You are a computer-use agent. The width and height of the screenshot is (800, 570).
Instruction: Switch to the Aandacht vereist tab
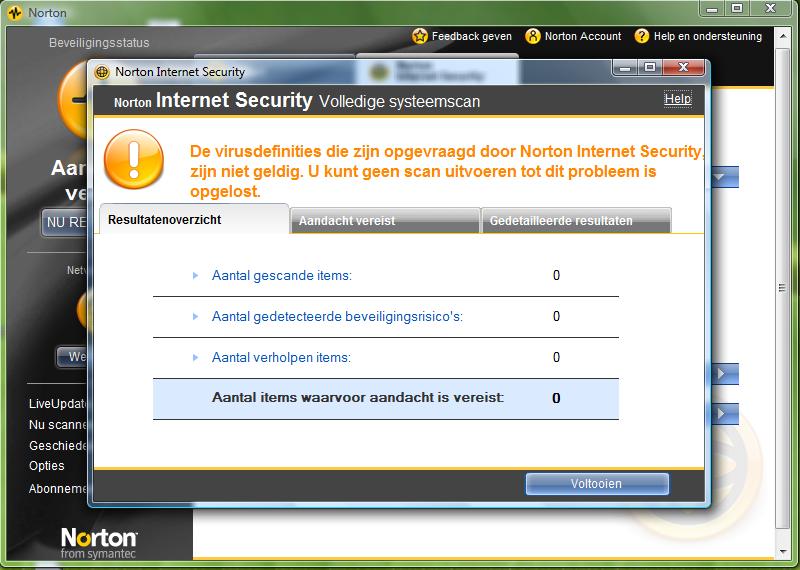[x=385, y=221]
